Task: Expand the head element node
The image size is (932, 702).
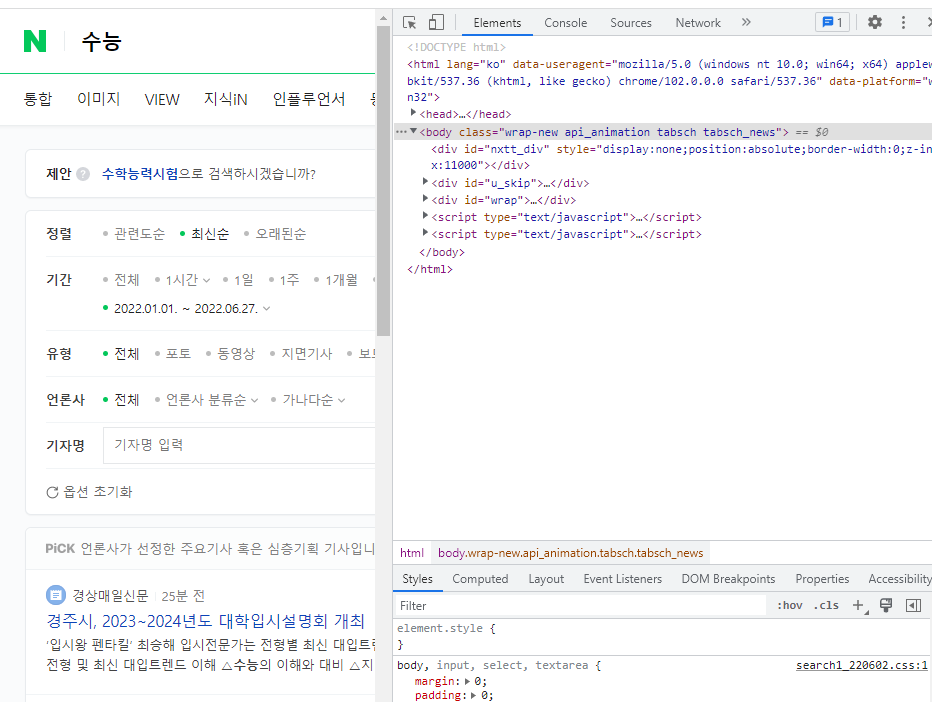Action: [x=413, y=112]
